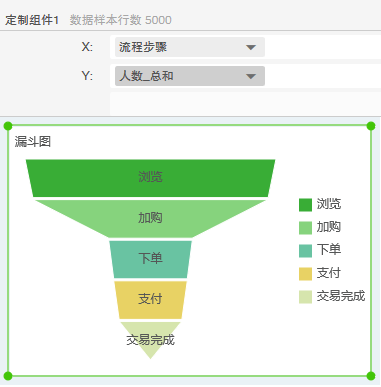Select the 下单 funnel segment

coord(150,259)
